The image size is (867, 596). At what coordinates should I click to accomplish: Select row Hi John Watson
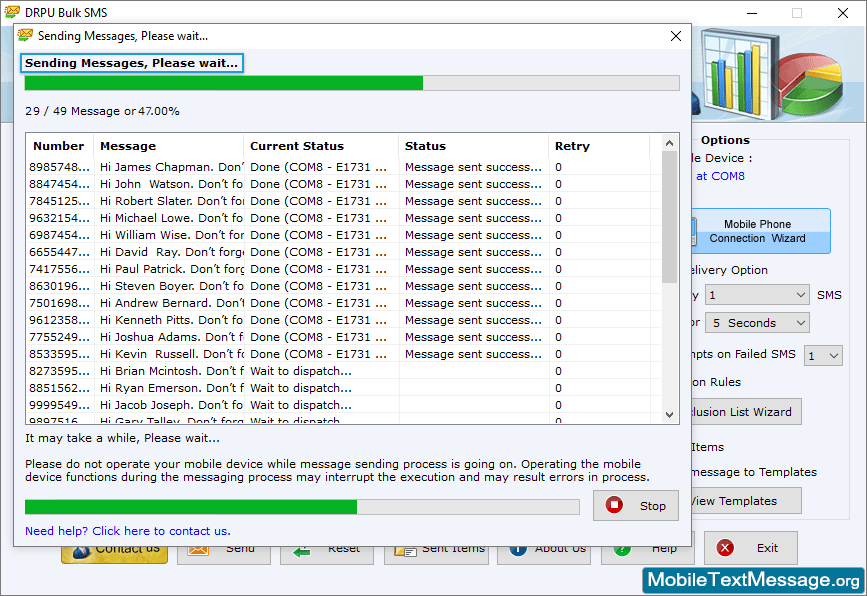[x=343, y=184]
